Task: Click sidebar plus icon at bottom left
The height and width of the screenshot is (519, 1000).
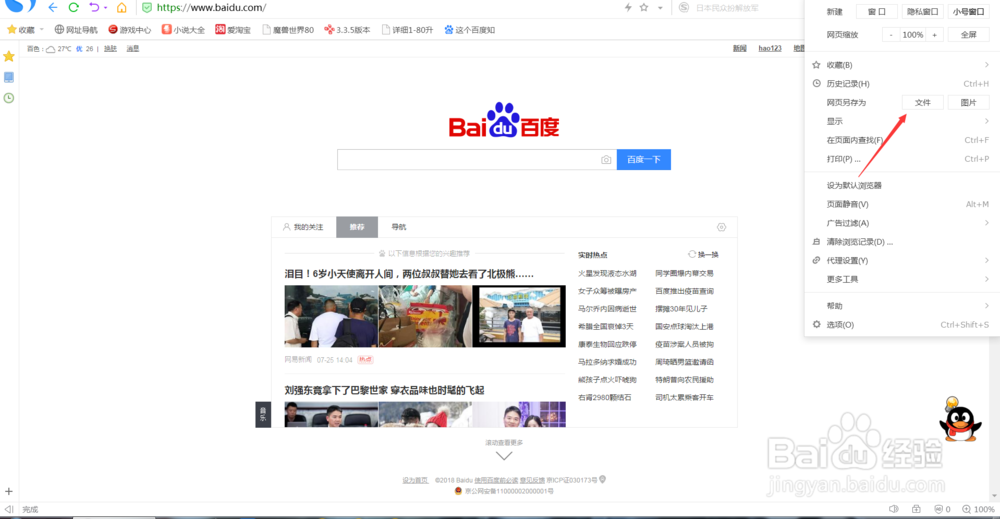Action: pos(9,492)
